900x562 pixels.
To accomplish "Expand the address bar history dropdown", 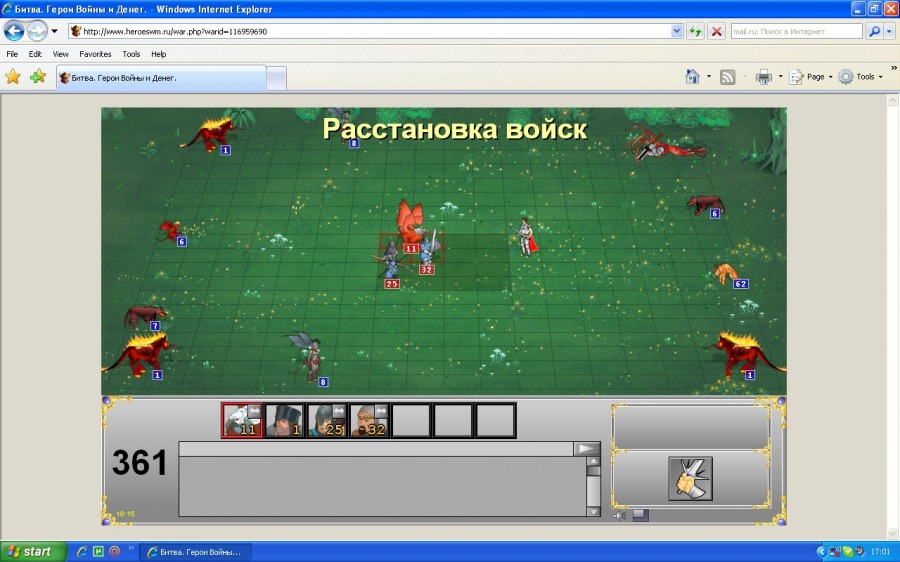I will tap(677, 32).
